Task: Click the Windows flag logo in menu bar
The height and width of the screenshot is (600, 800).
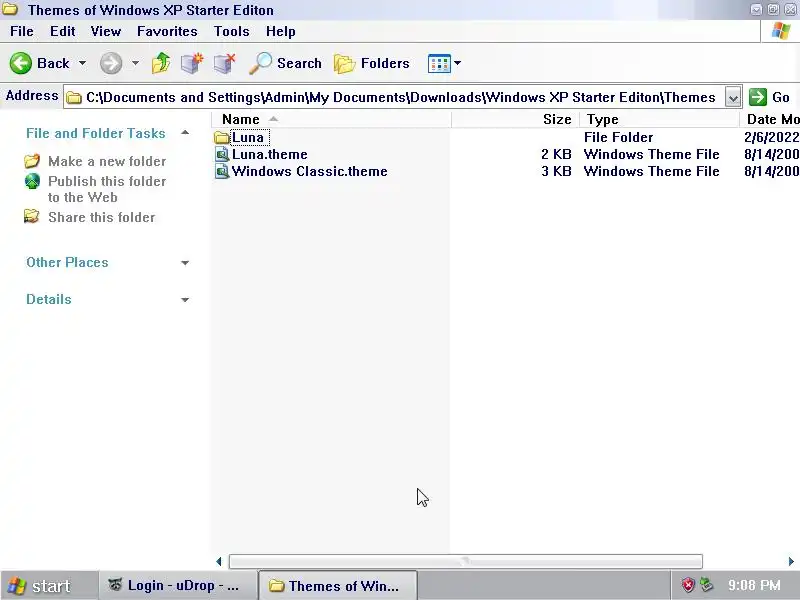Action: 781,31
